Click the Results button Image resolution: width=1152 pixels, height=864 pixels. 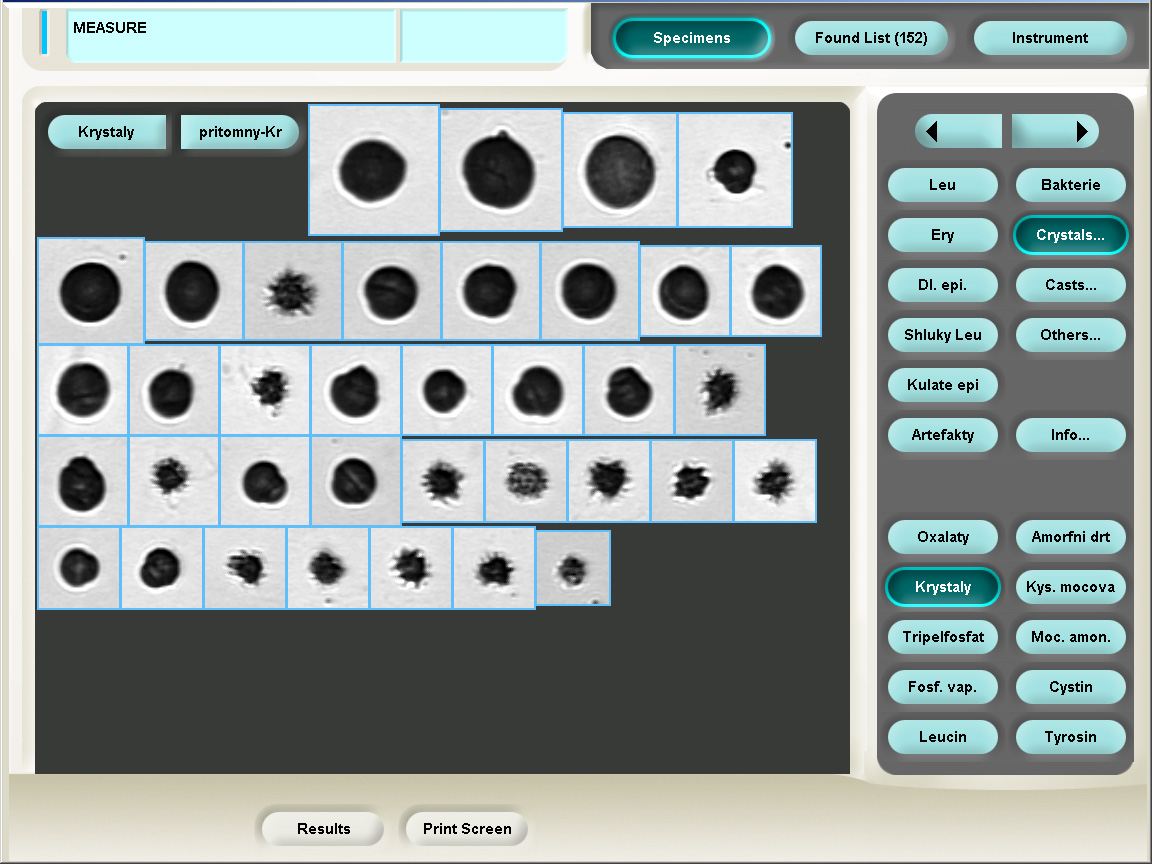click(323, 829)
